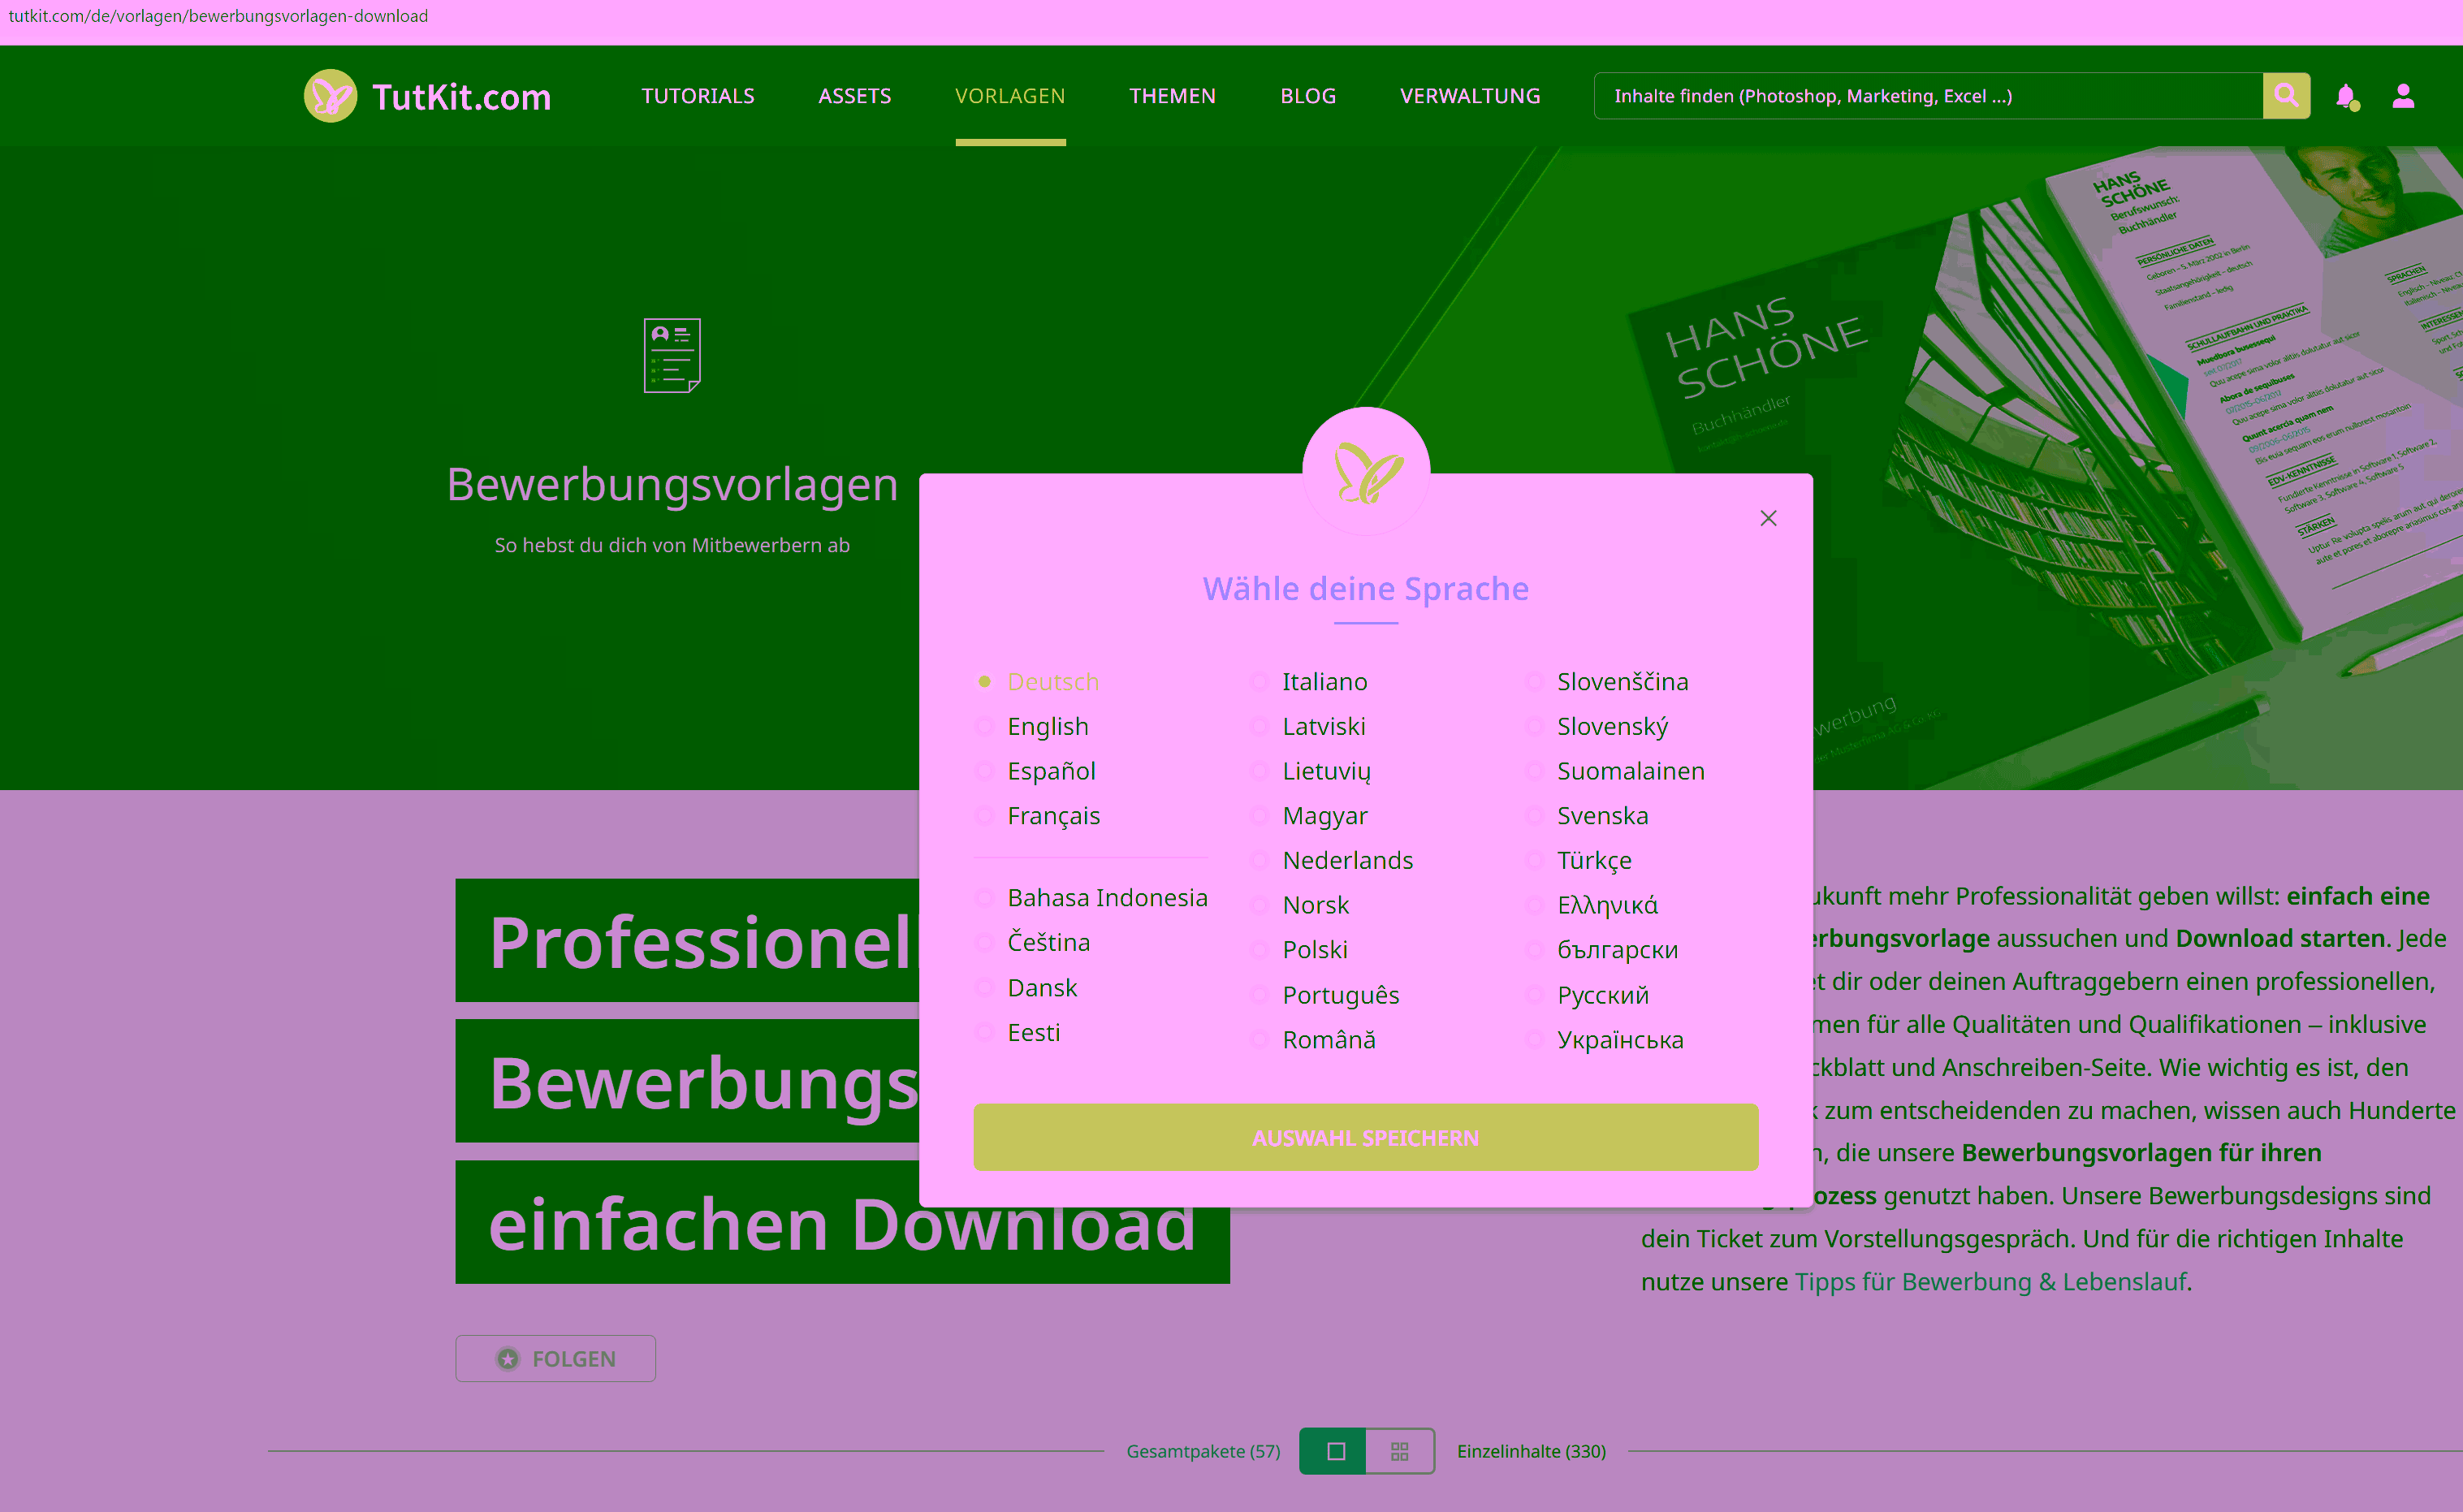Click the TutKit butterfly logo
The height and width of the screenshot is (1512, 2463).
pyautogui.click(x=330, y=96)
